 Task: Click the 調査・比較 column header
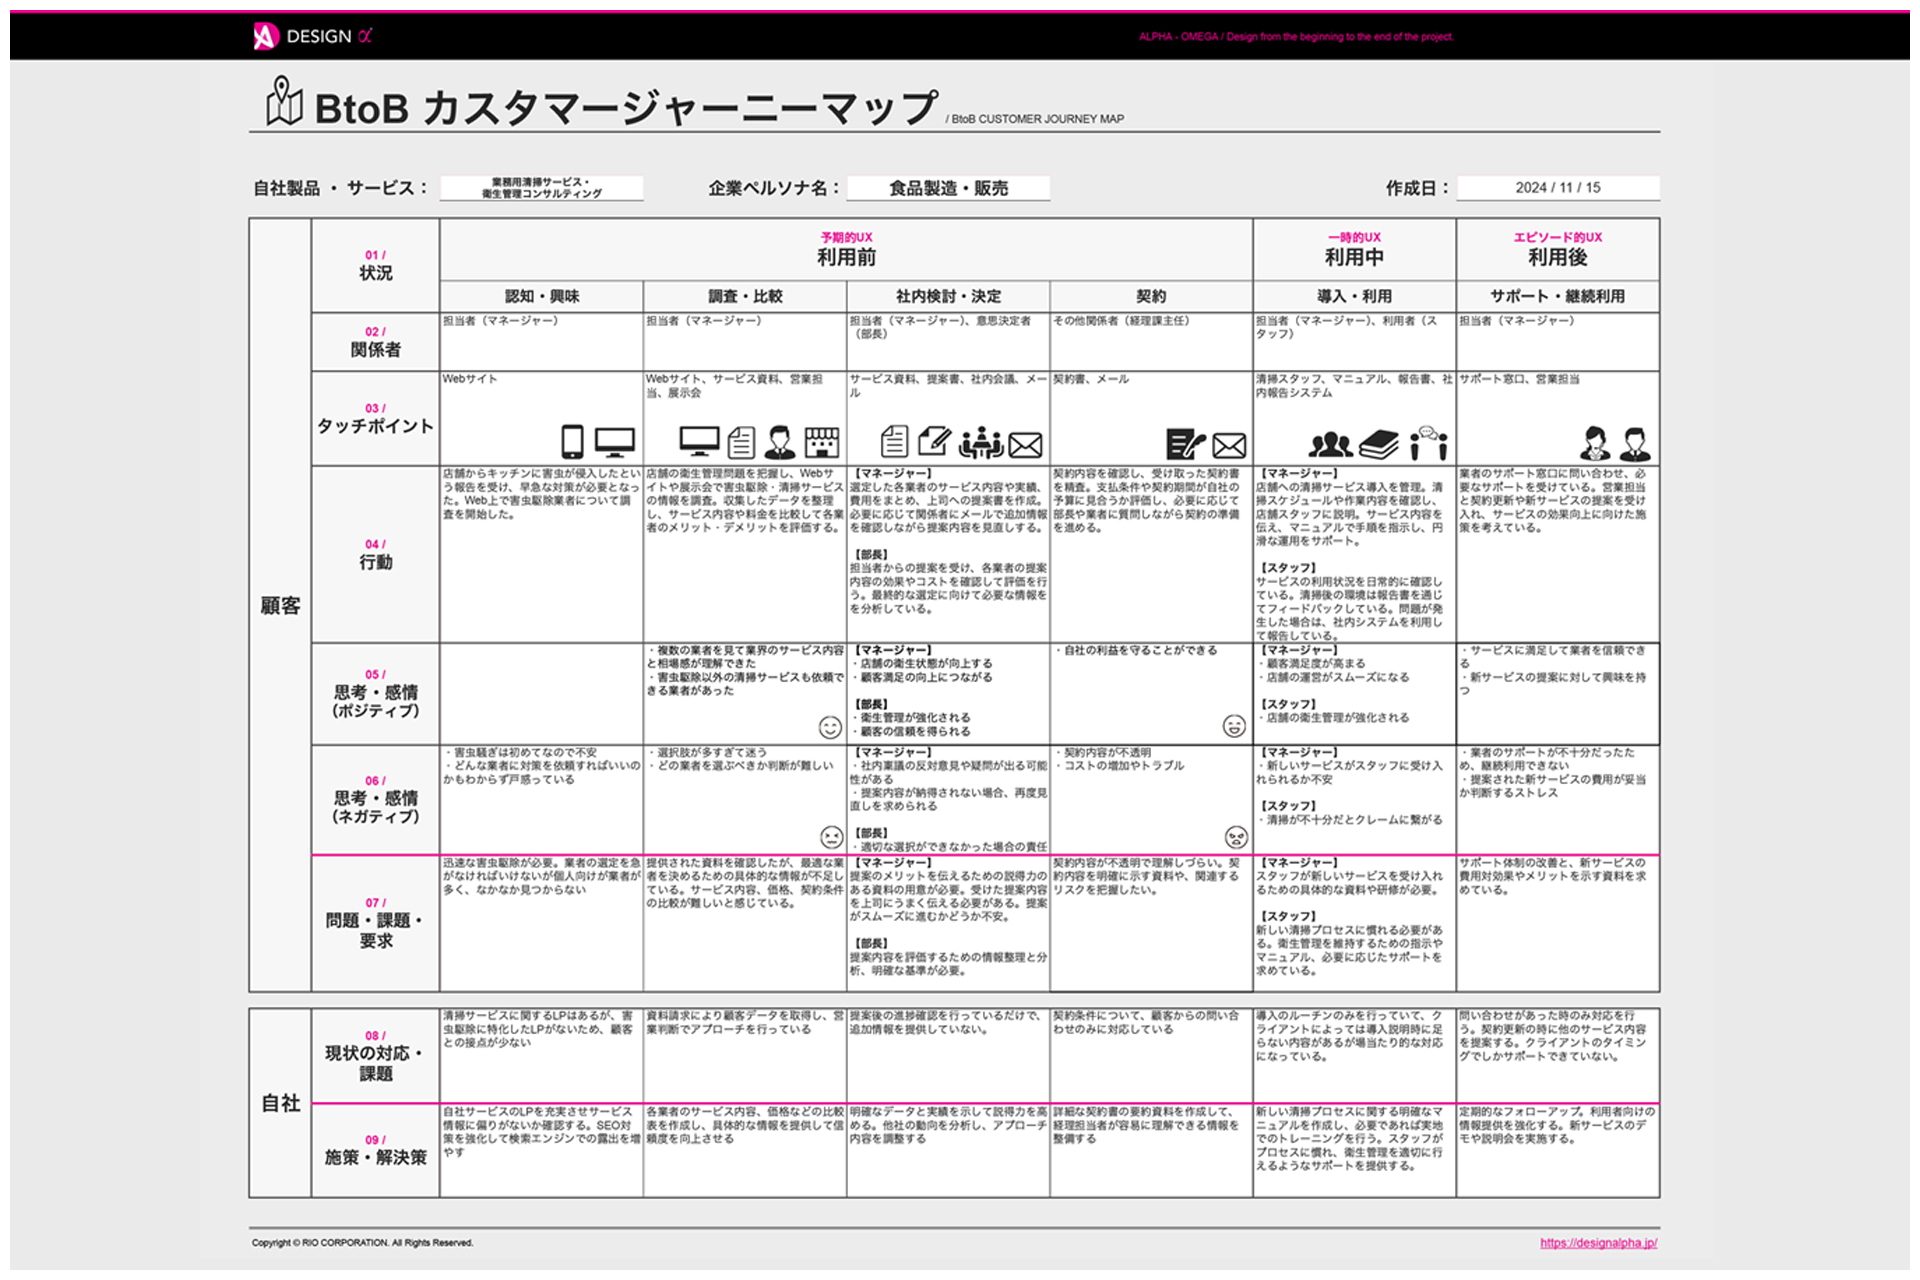point(745,296)
